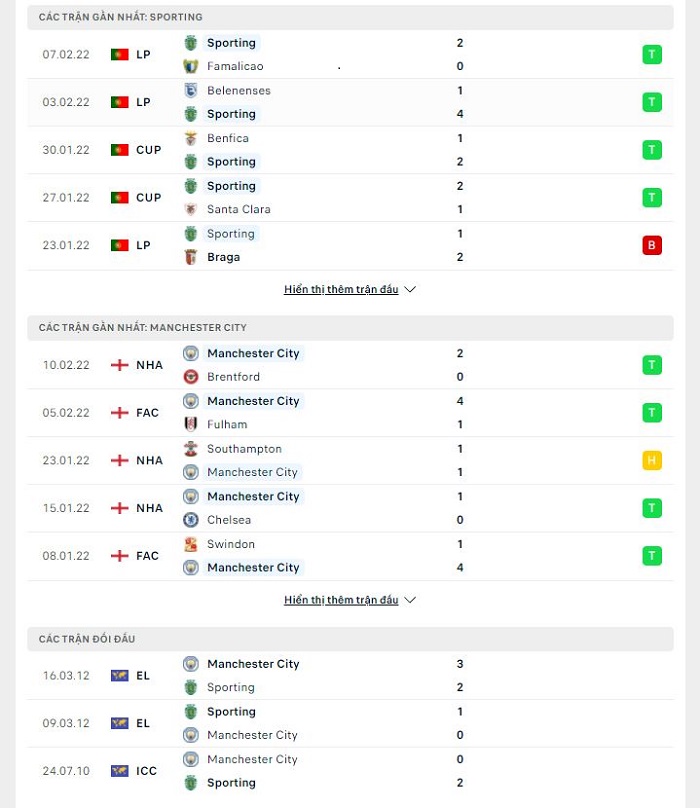Click chevron beside Sporting's show-more link

coord(410,290)
